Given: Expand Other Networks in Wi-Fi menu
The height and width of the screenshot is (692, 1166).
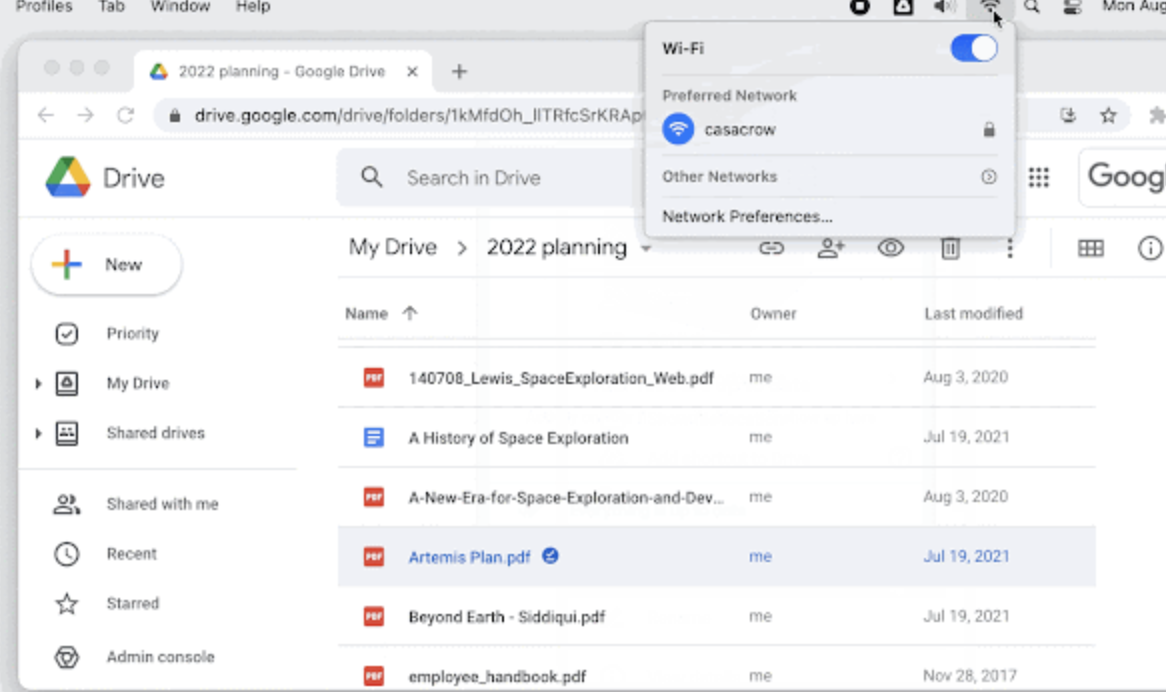Looking at the screenshot, I should pos(828,177).
